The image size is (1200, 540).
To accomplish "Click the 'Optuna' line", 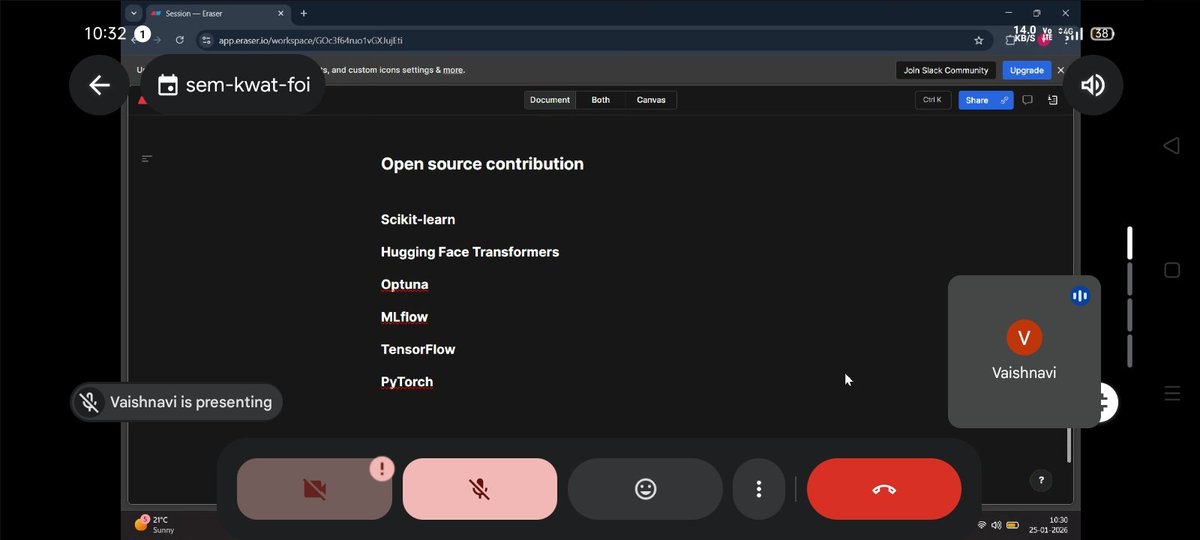I will click(405, 285).
